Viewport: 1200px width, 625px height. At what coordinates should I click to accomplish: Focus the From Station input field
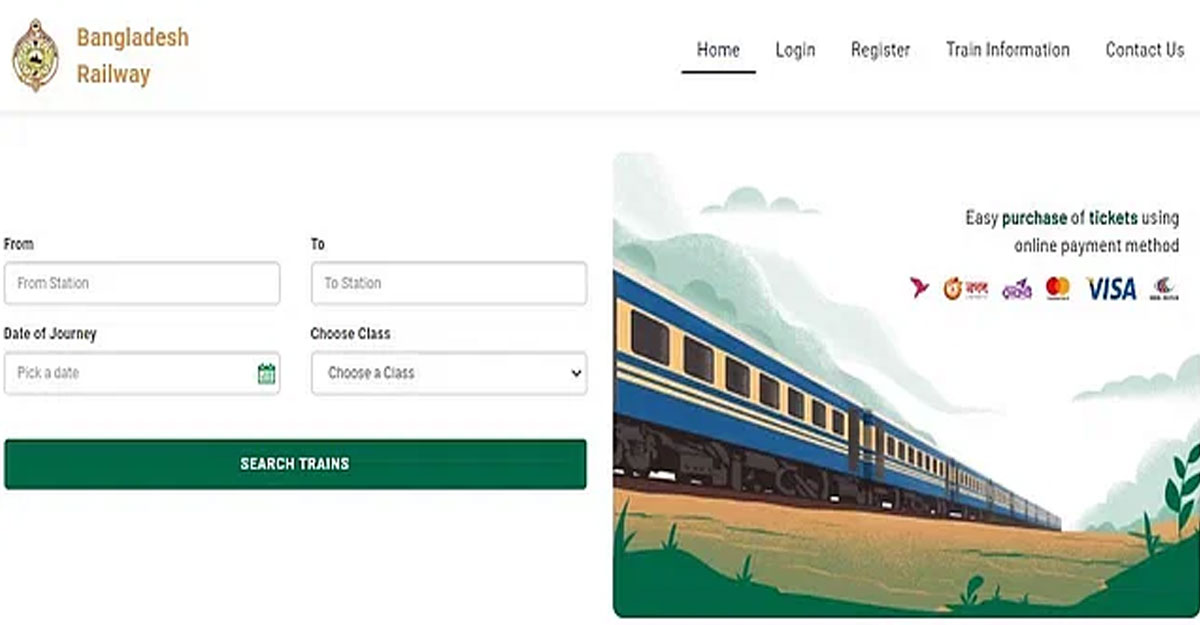142,283
